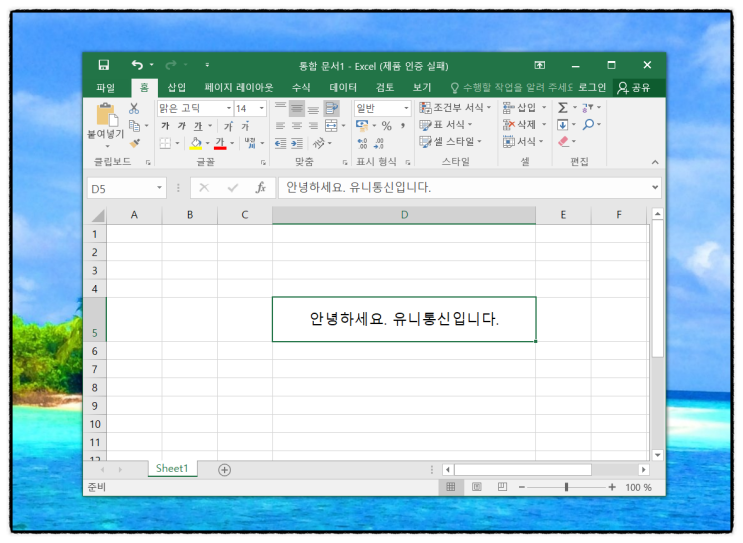Switch to the 데이터 tab
The width and height of the screenshot is (743, 543).
[x=343, y=88]
